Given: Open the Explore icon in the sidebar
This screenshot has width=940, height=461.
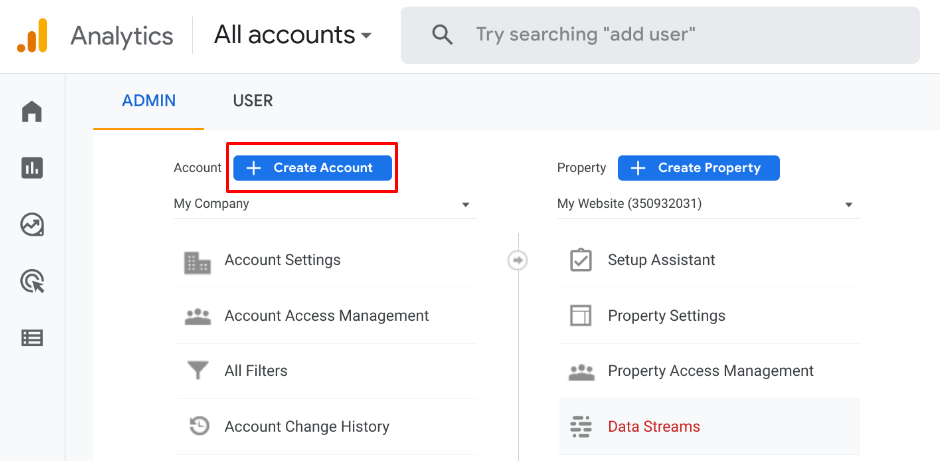Looking at the screenshot, I should (x=32, y=225).
